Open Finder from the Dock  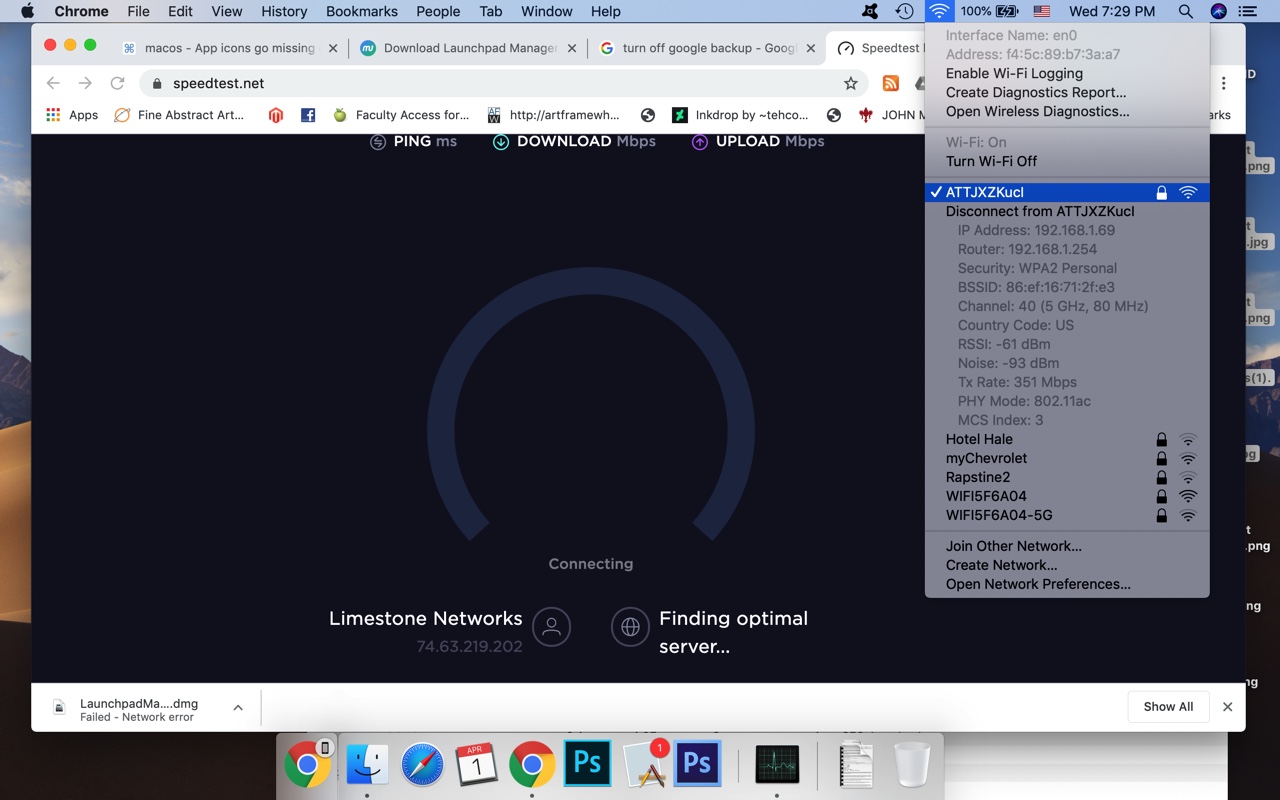point(367,765)
